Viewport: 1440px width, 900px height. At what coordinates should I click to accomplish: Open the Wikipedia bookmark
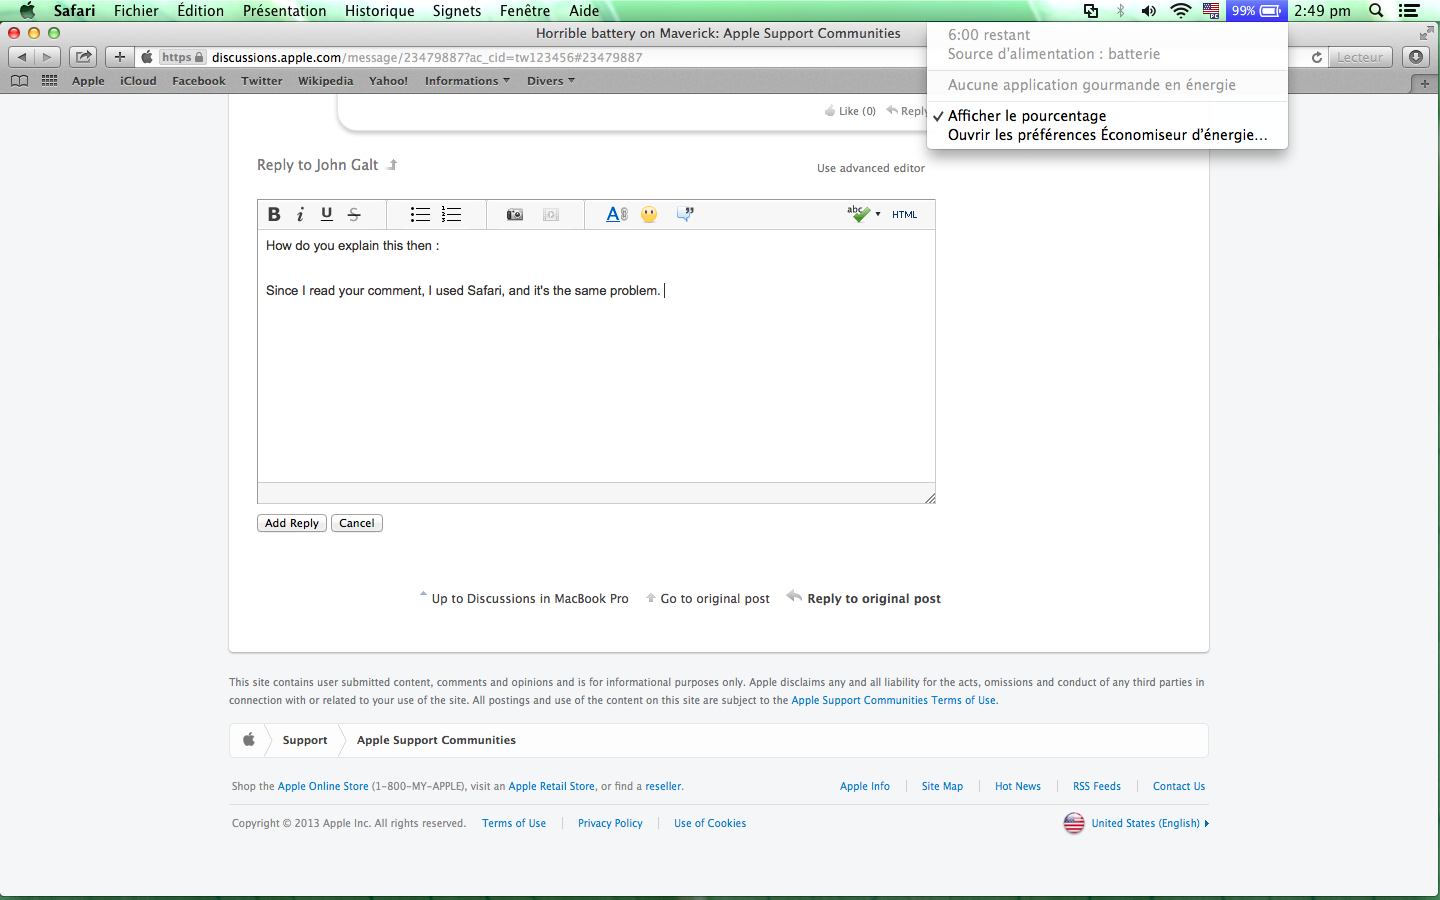[325, 81]
